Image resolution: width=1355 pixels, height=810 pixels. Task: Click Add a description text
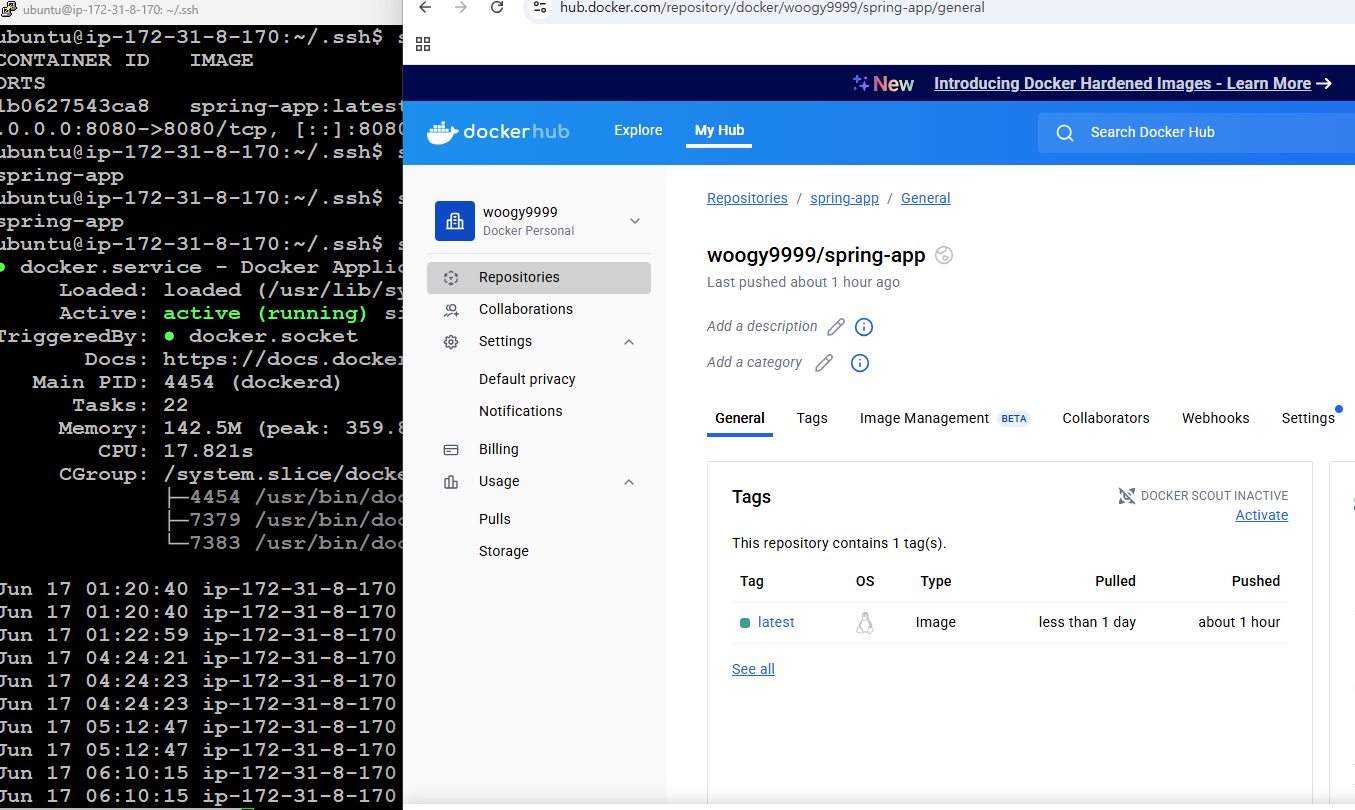(x=762, y=326)
